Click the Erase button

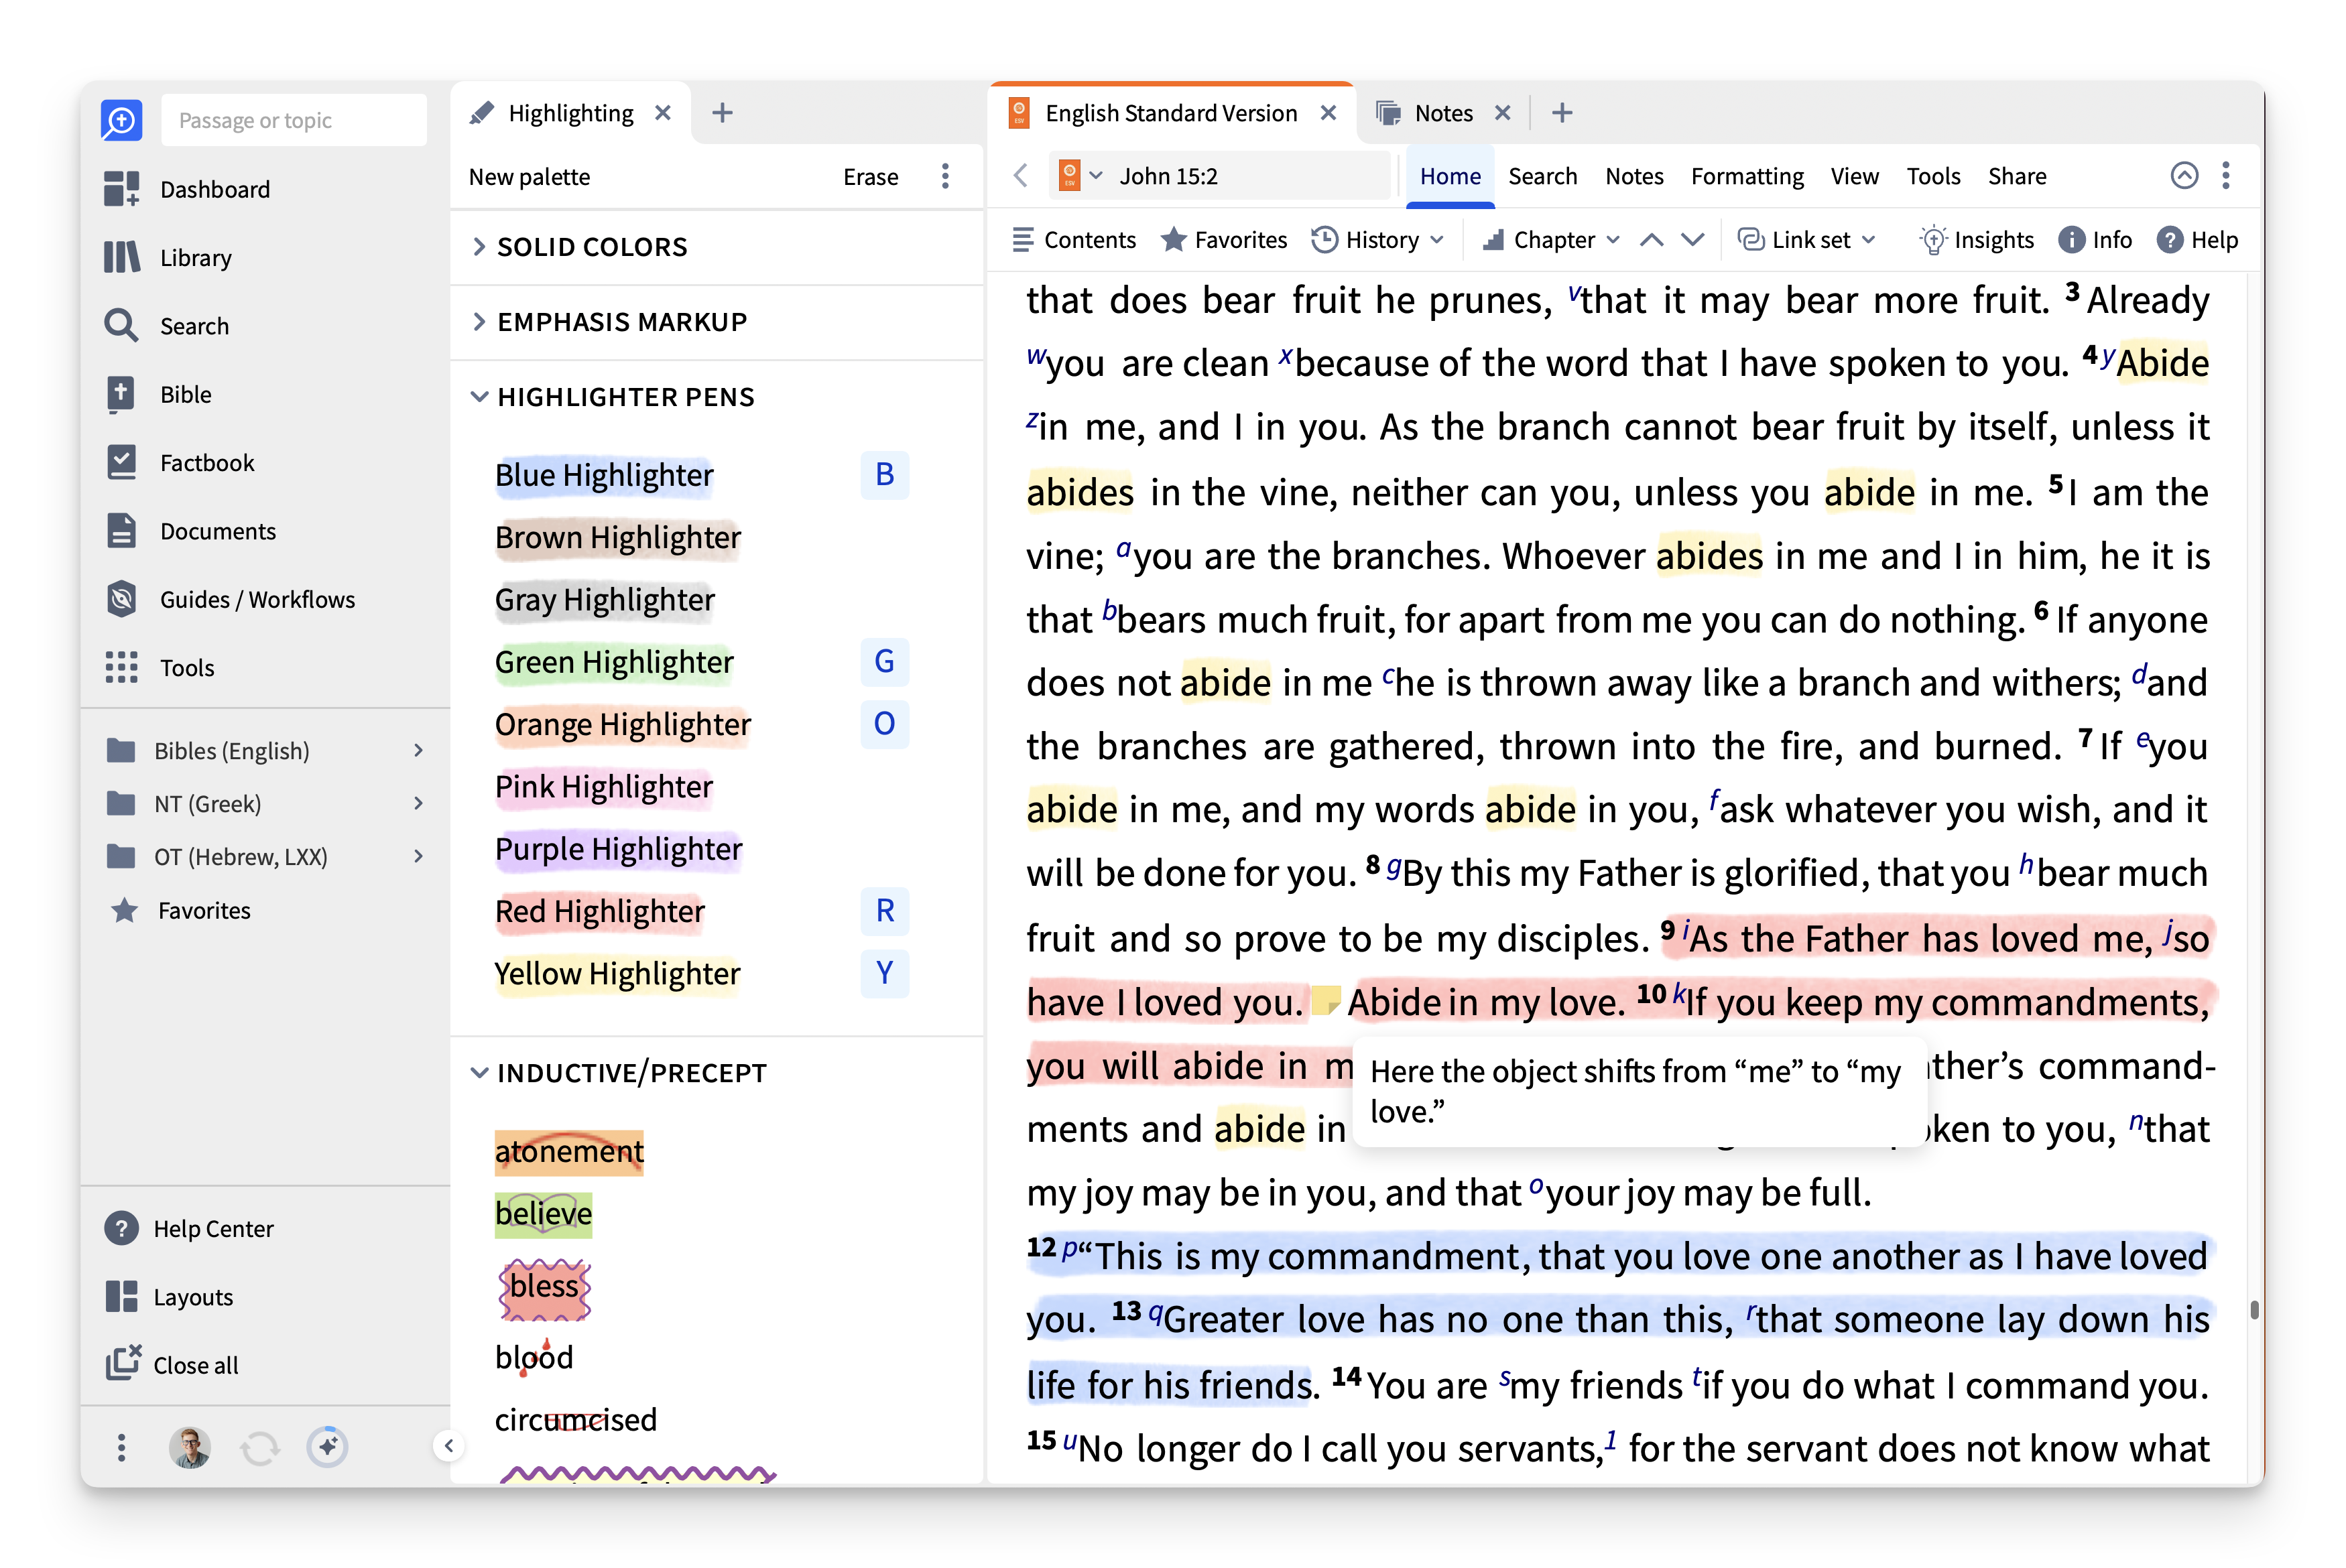870,176
